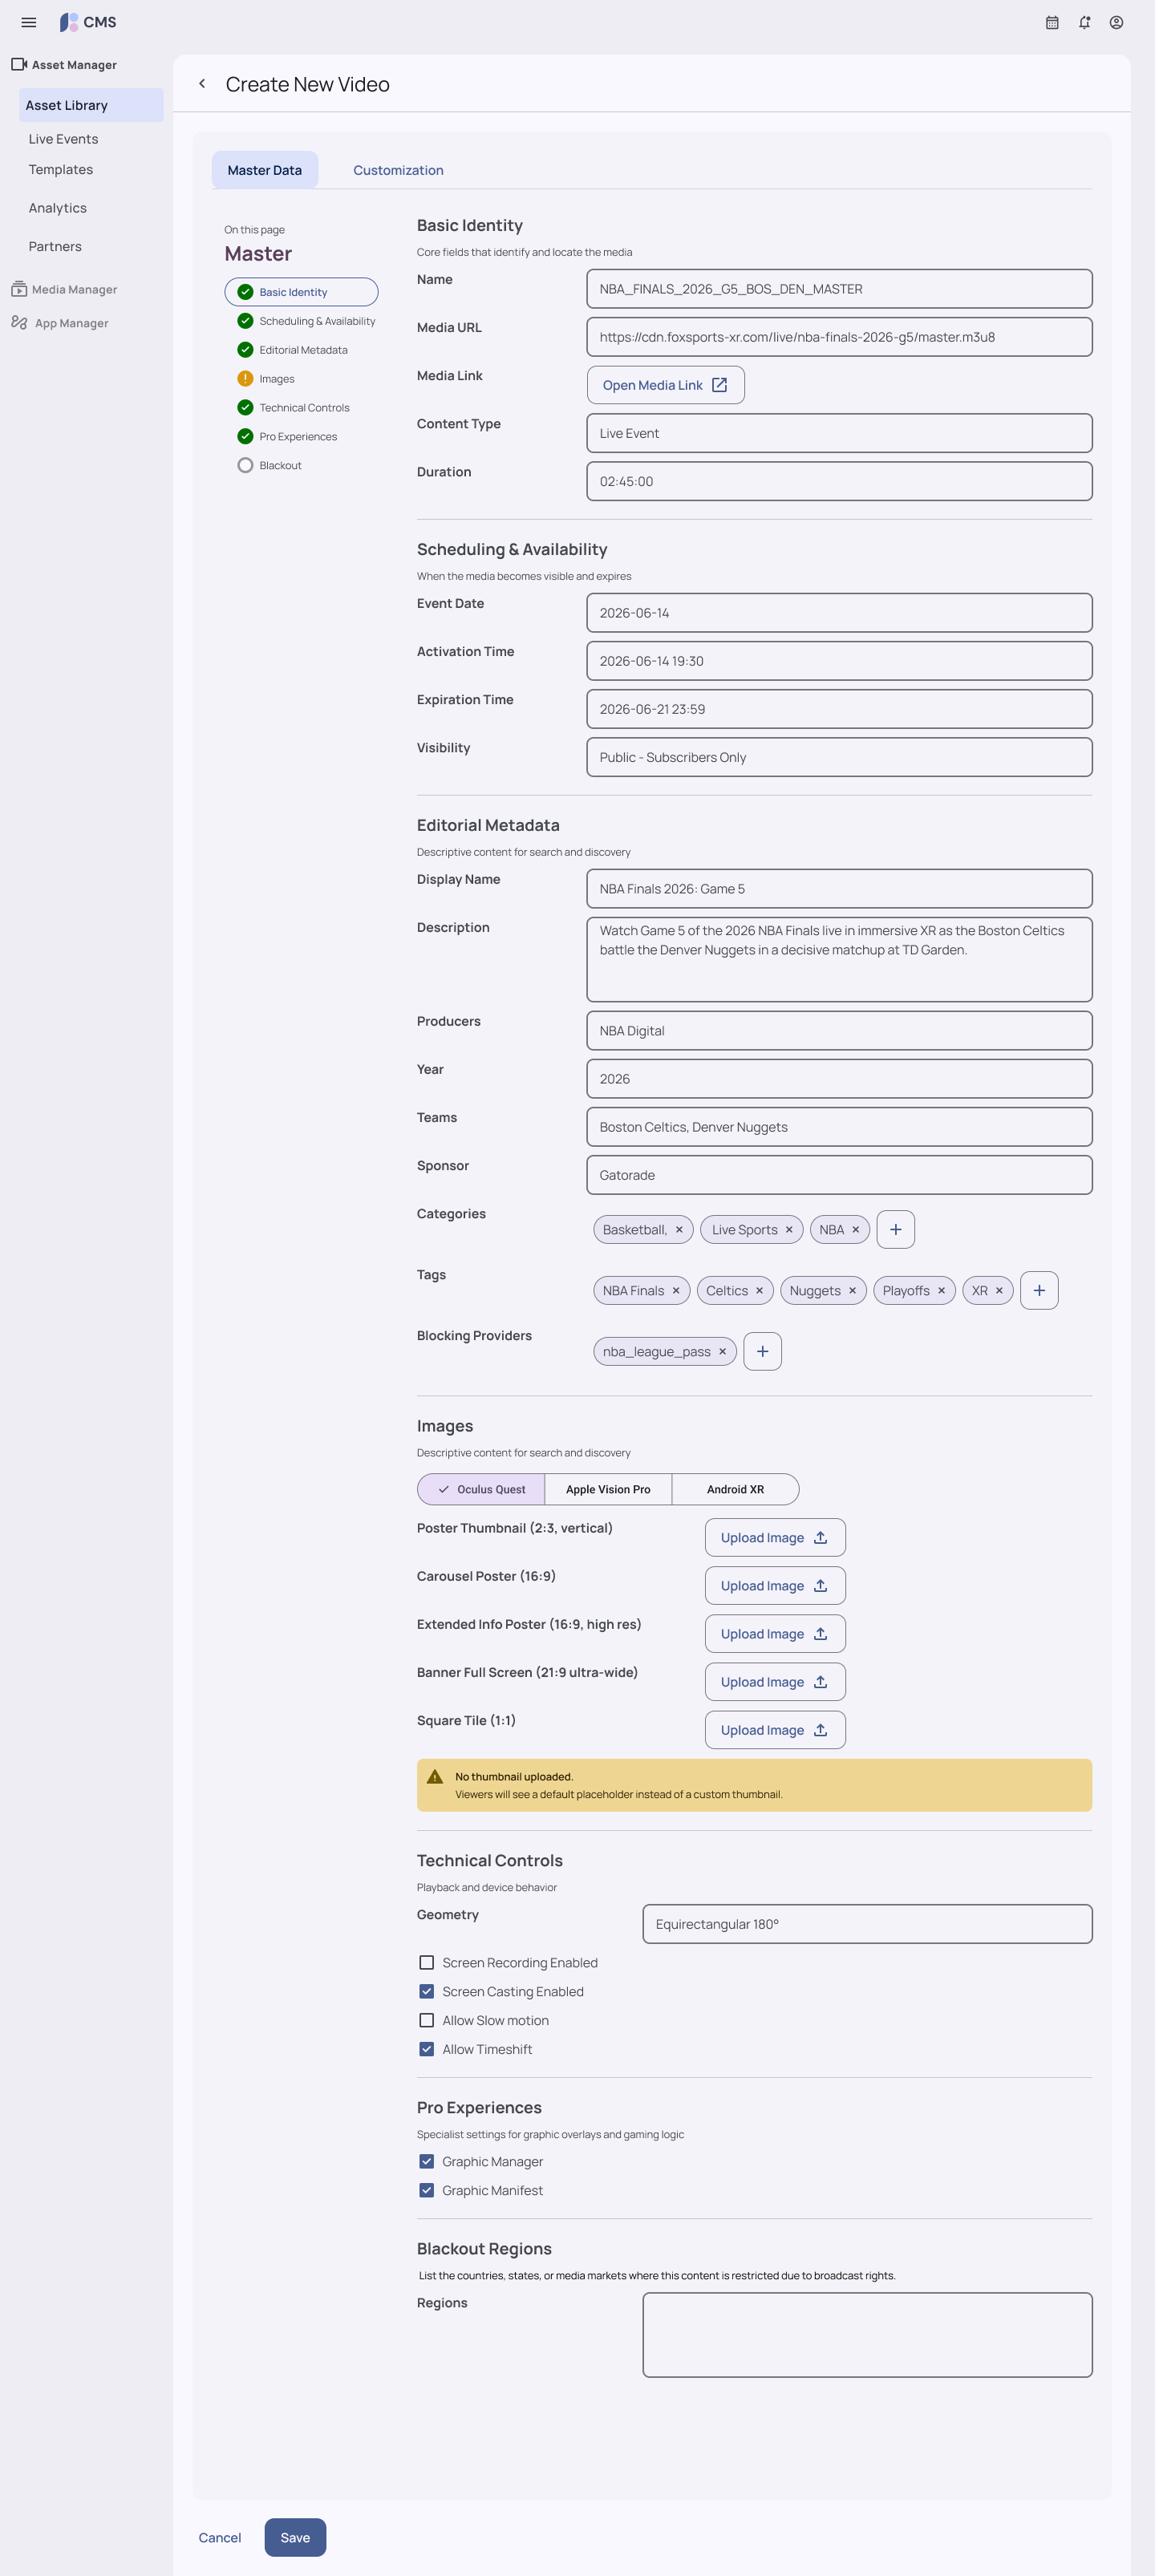Remove the NBA category chip
Image resolution: width=1155 pixels, height=2576 pixels.
point(855,1229)
